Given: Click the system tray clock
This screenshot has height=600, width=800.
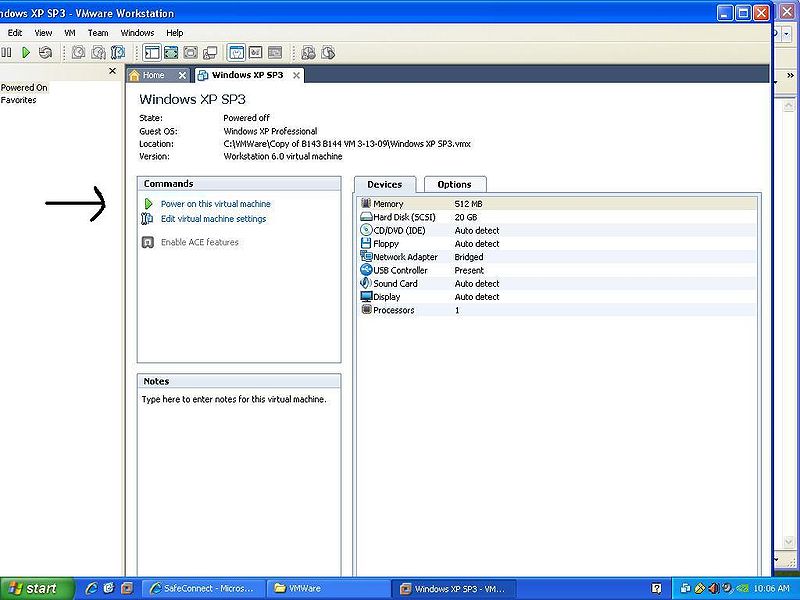Looking at the screenshot, I should coord(771,589).
